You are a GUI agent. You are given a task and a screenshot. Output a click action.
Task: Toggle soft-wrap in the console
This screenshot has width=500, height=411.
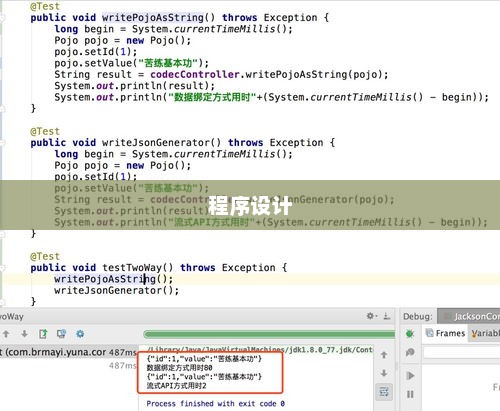[384, 391]
